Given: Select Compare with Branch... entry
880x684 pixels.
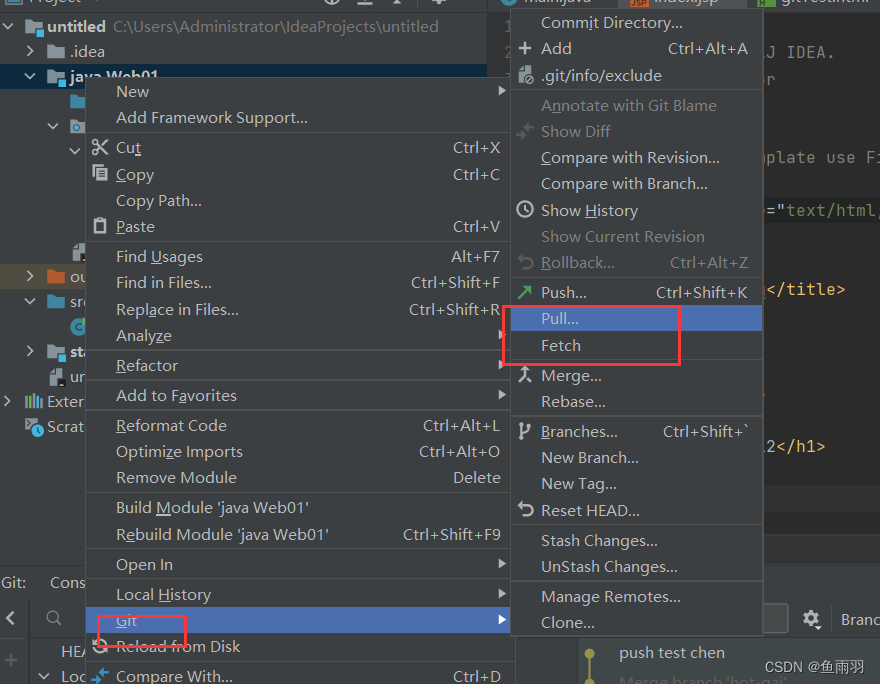Looking at the screenshot, I should pyautogui.click(x=636, y=183).
